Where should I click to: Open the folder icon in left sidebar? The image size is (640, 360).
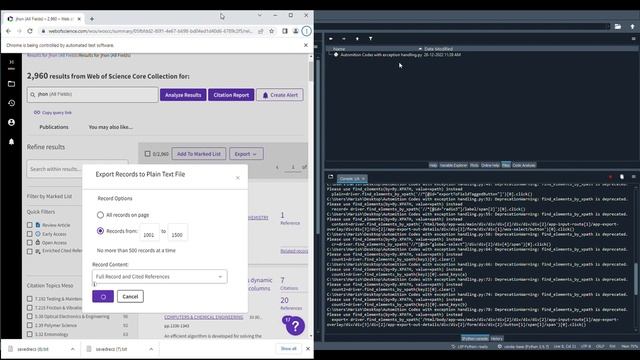pos(11,84)
